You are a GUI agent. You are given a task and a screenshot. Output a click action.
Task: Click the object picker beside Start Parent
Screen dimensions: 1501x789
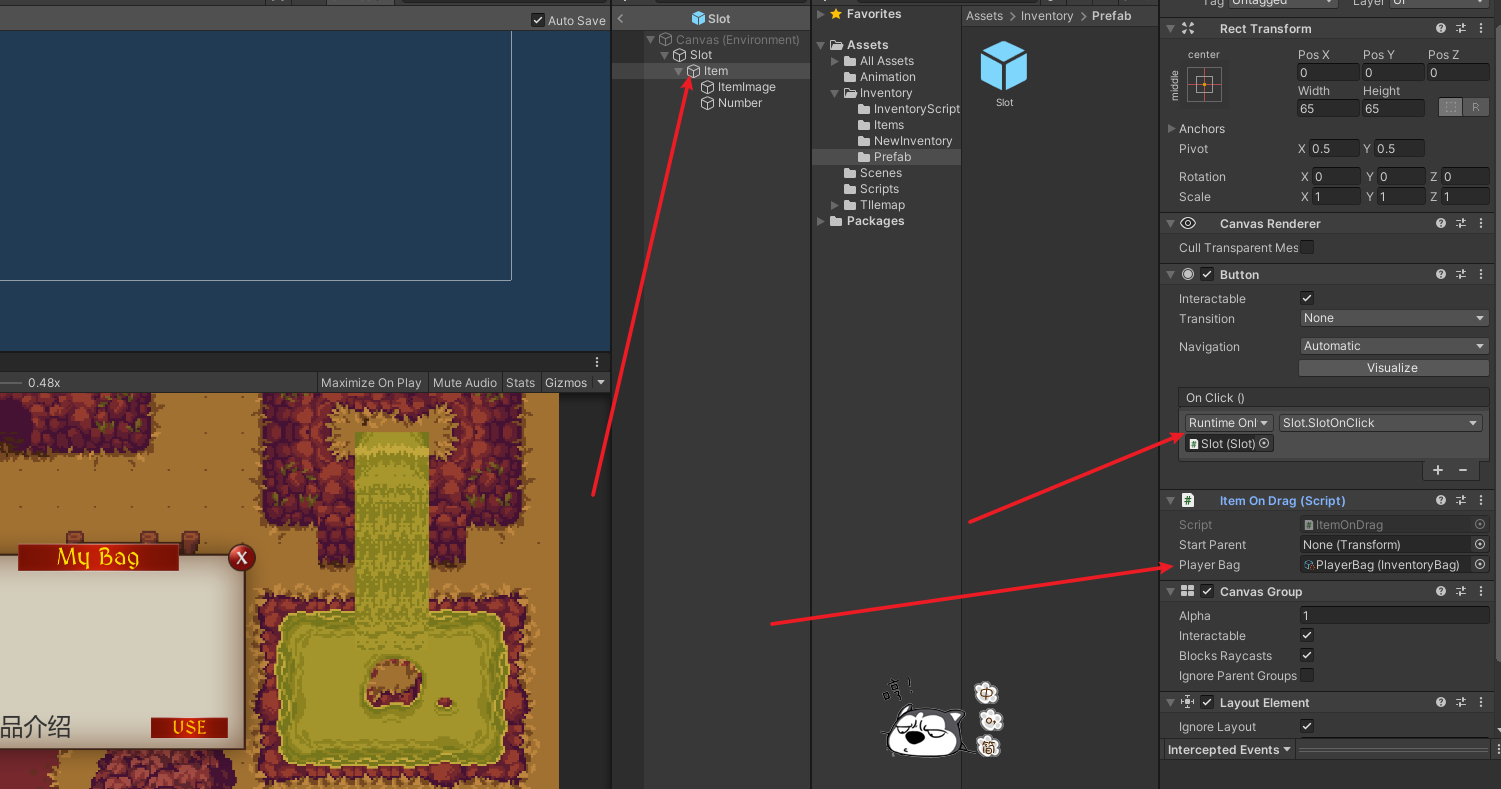(1479, 544)
